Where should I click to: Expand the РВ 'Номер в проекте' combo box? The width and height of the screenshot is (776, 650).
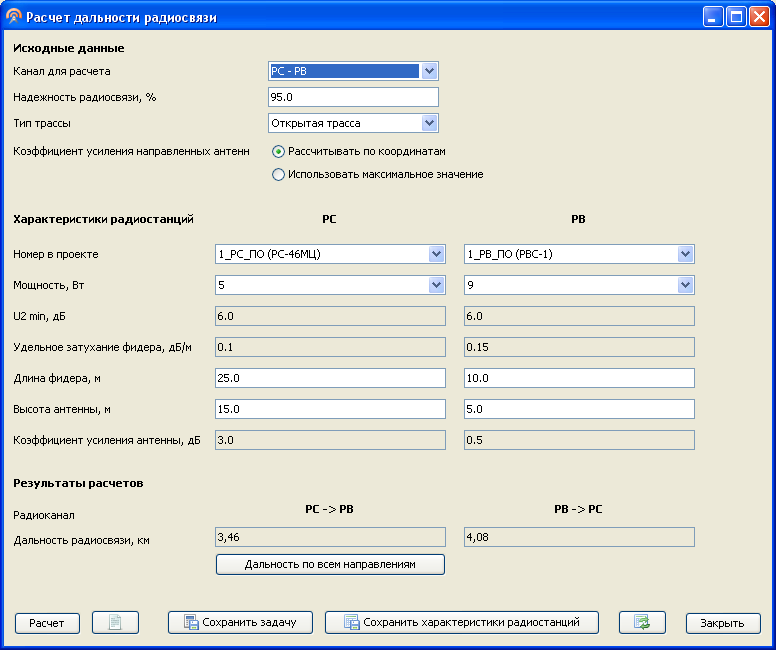click(685, 254)
